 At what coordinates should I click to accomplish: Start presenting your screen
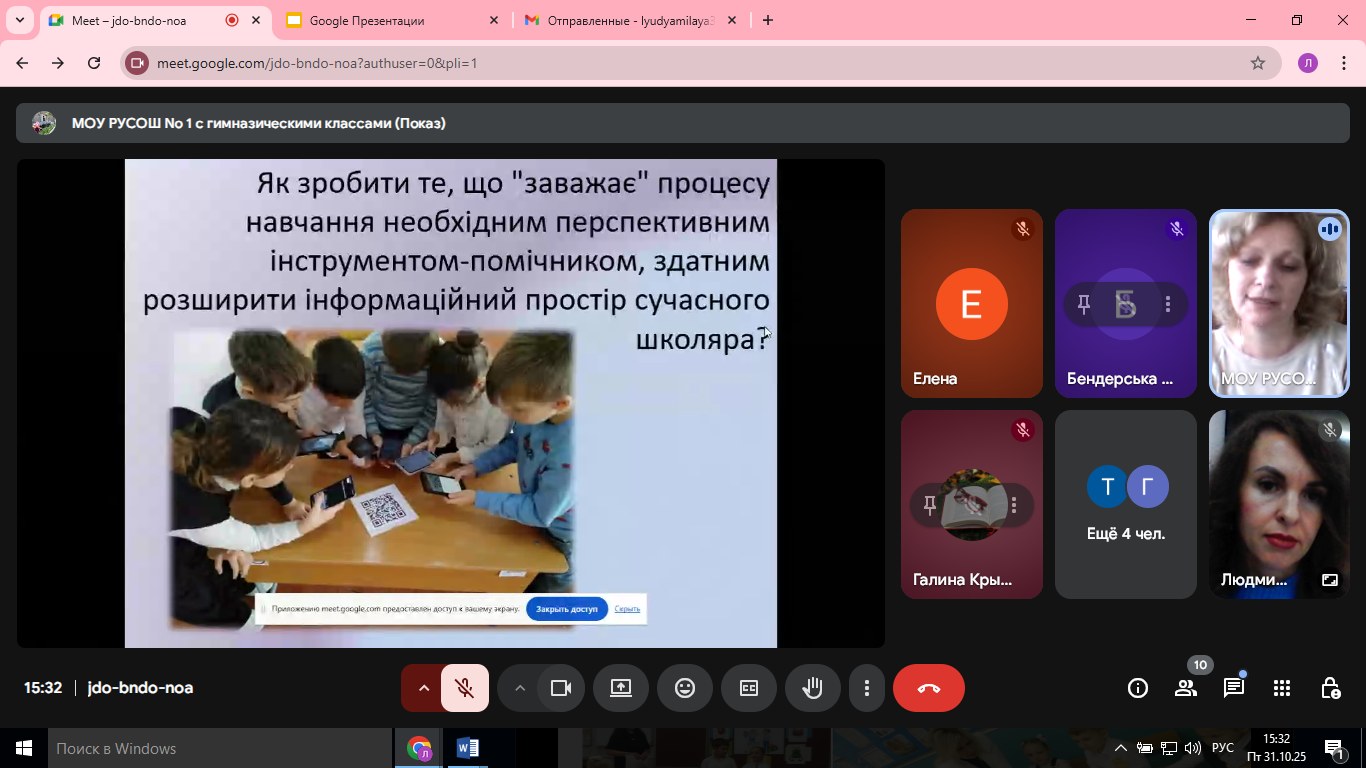click(620, 688)
